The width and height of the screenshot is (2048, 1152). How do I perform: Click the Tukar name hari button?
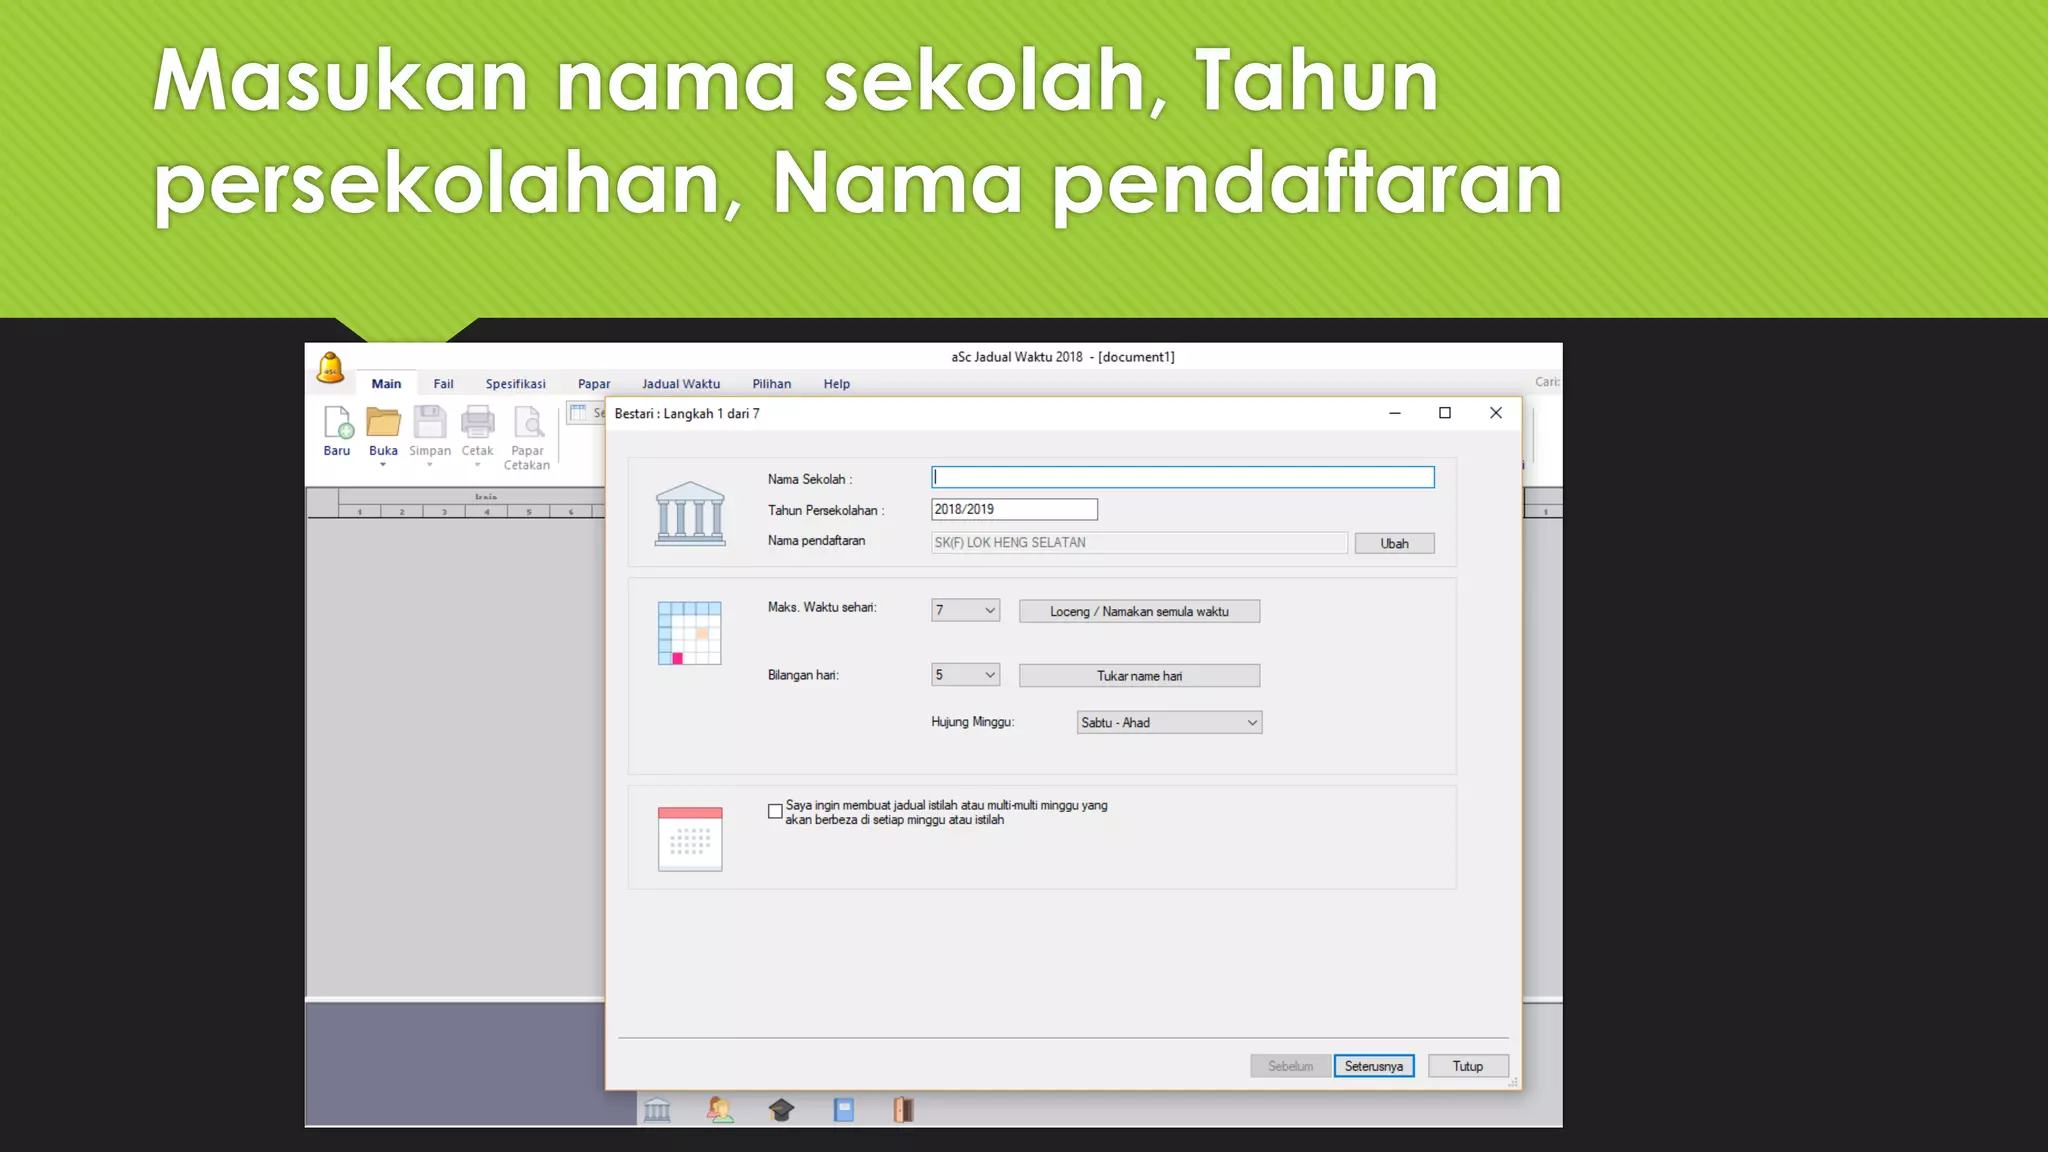(x=1139, y=676)
